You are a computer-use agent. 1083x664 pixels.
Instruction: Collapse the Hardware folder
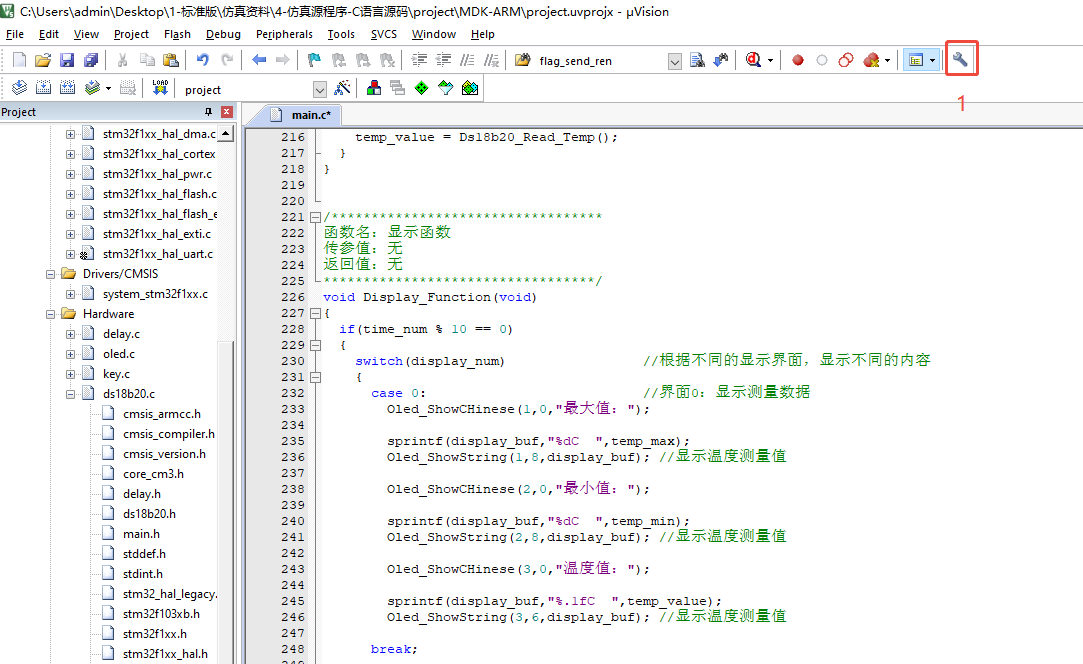[50, 314]
